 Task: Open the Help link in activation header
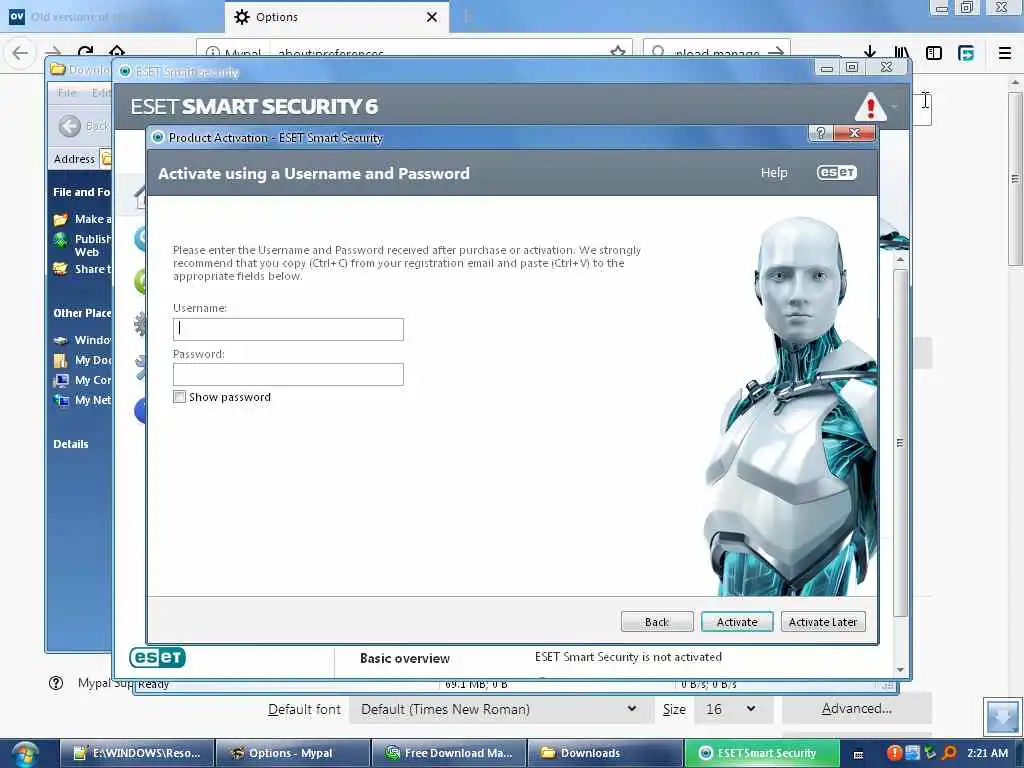point(774,172)
